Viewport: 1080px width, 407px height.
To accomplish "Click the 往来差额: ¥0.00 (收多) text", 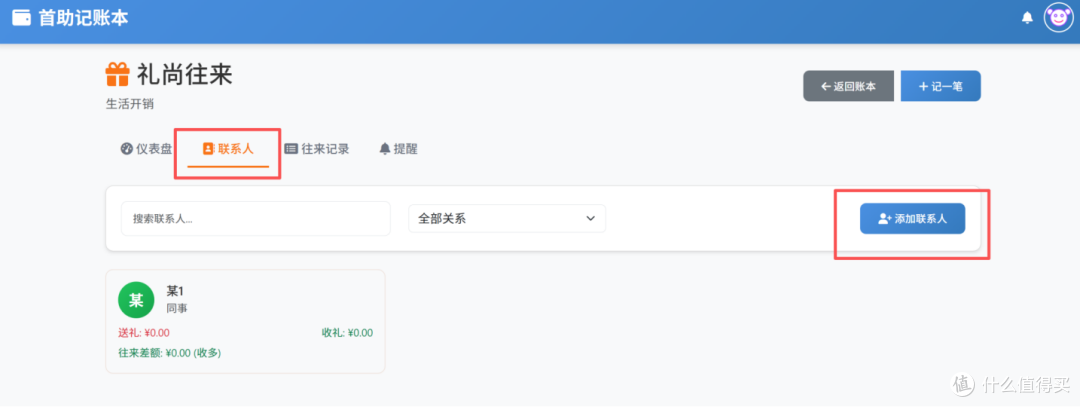I will tap(169, 353).
